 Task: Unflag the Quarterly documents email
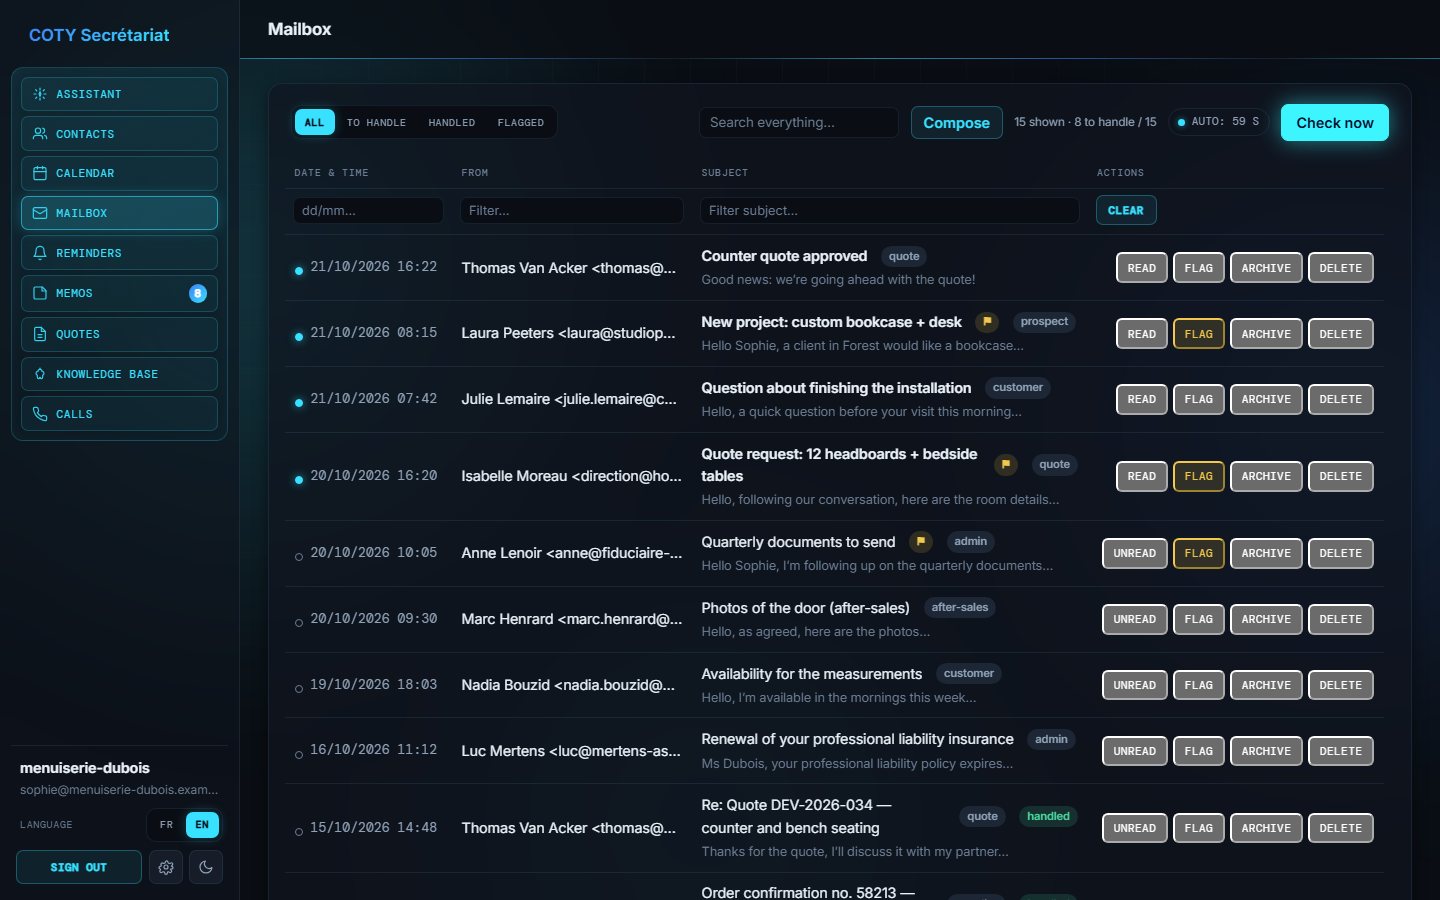[1198, 553]
